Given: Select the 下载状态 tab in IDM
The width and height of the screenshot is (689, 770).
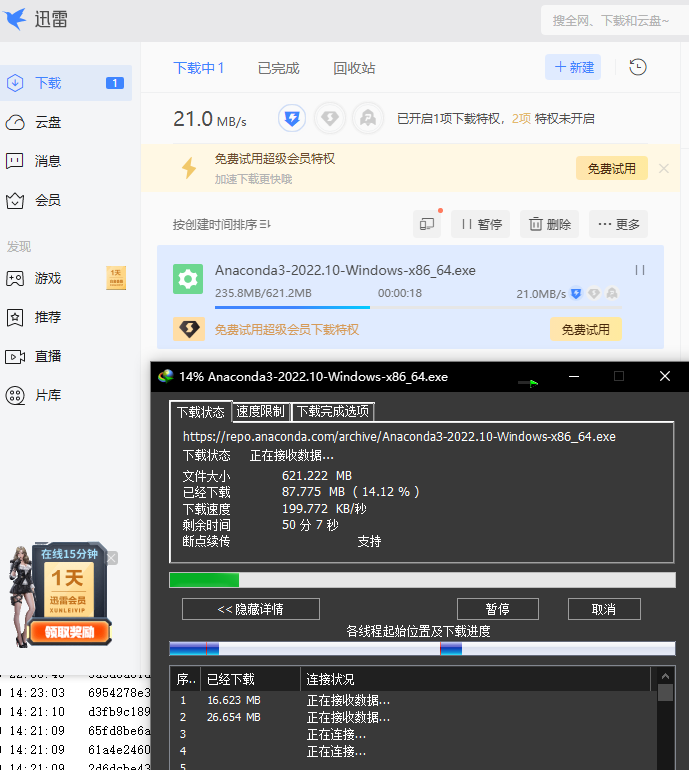Looking at the screenshot, I should click(200, 412).
